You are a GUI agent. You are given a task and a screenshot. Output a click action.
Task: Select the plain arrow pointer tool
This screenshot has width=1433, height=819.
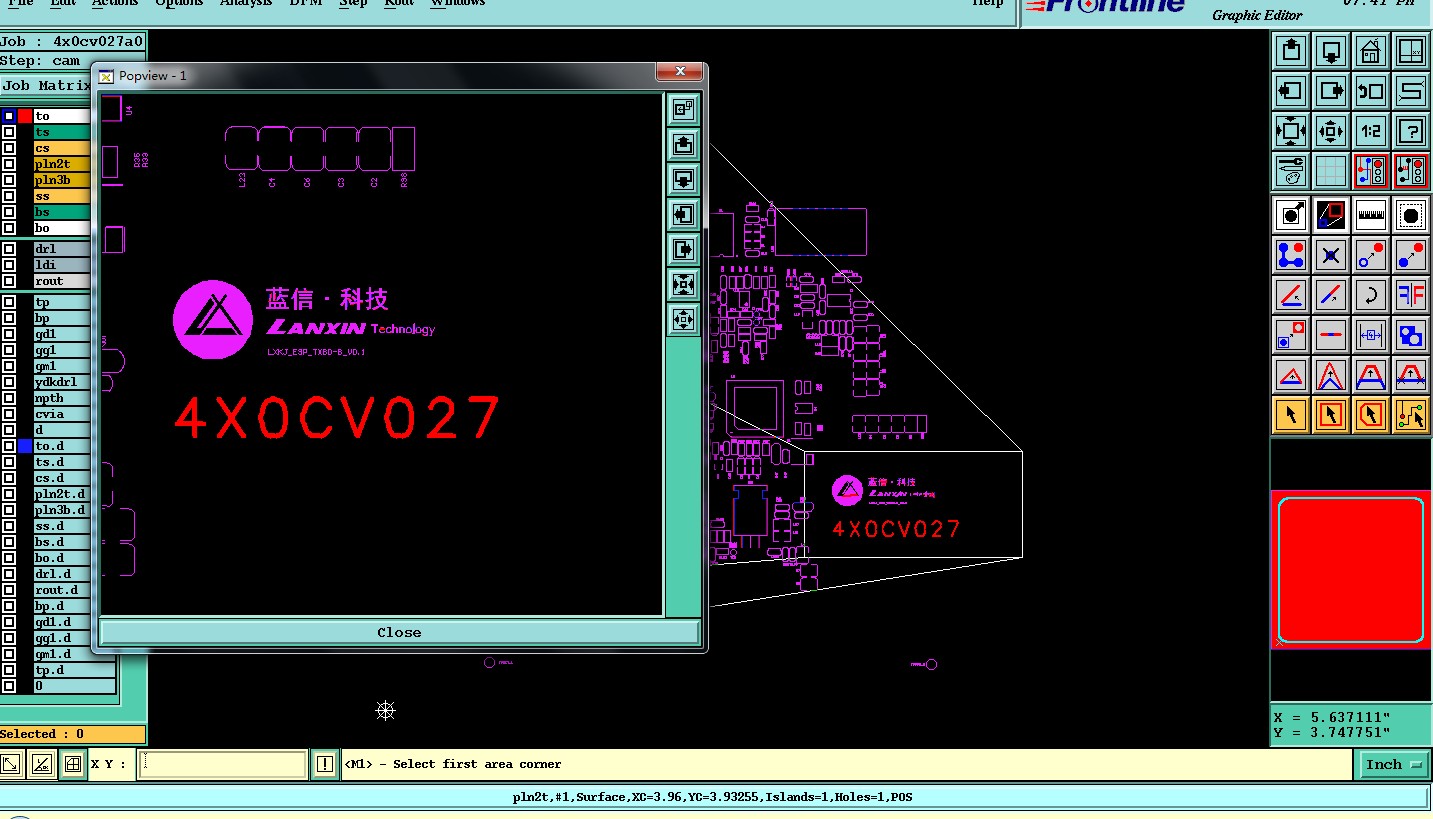point(1291,415)
